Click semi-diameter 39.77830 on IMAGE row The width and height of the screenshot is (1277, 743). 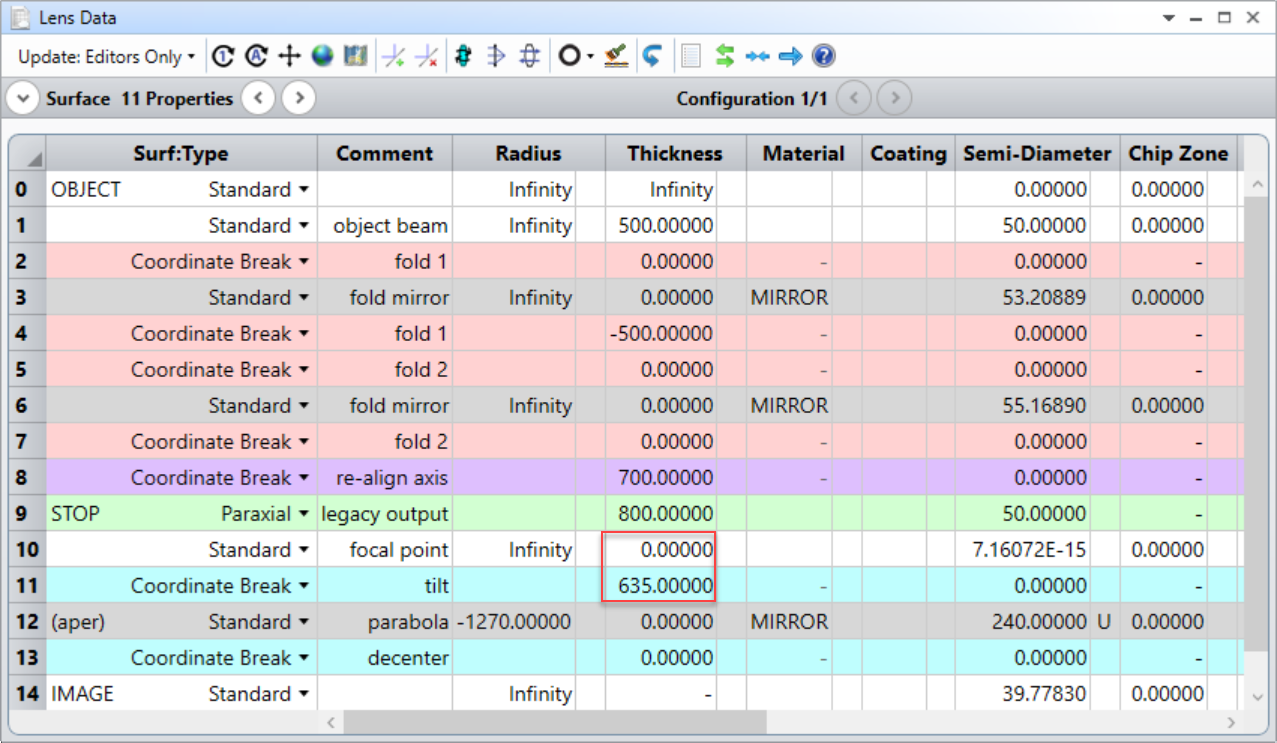pos(1023,694)
